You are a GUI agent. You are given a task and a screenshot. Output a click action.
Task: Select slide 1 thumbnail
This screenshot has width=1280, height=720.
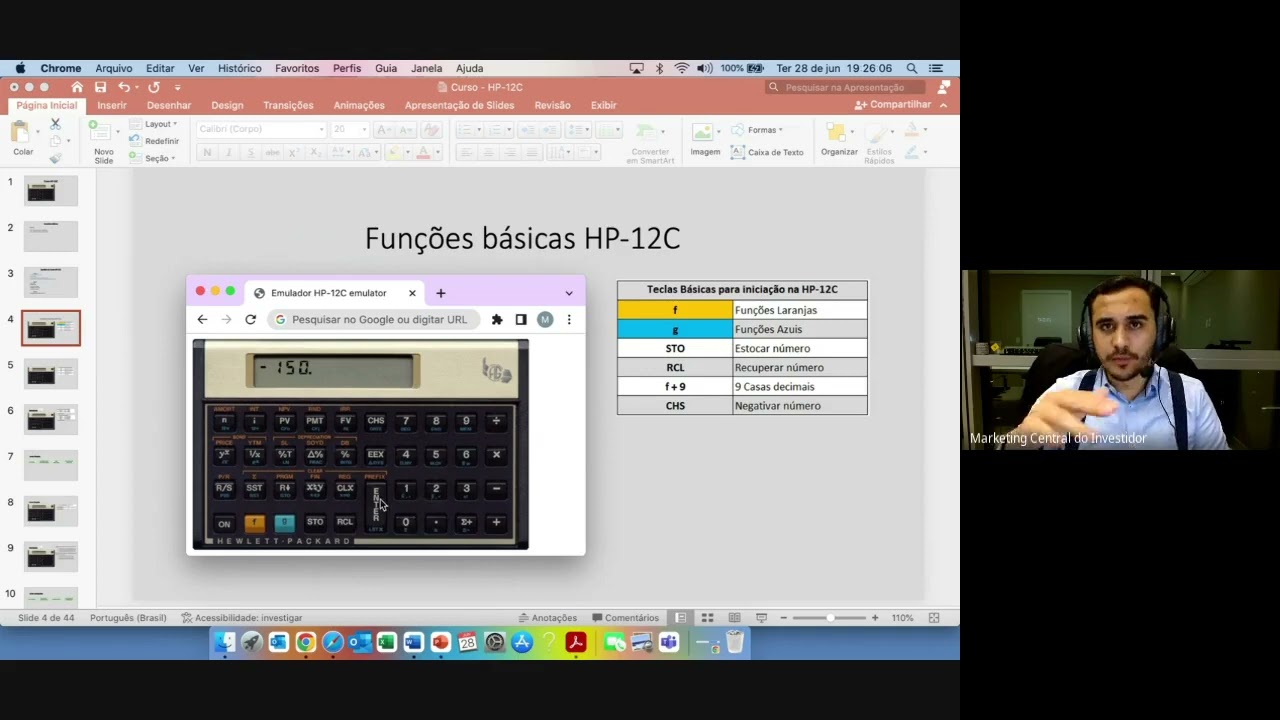[51, 190]
